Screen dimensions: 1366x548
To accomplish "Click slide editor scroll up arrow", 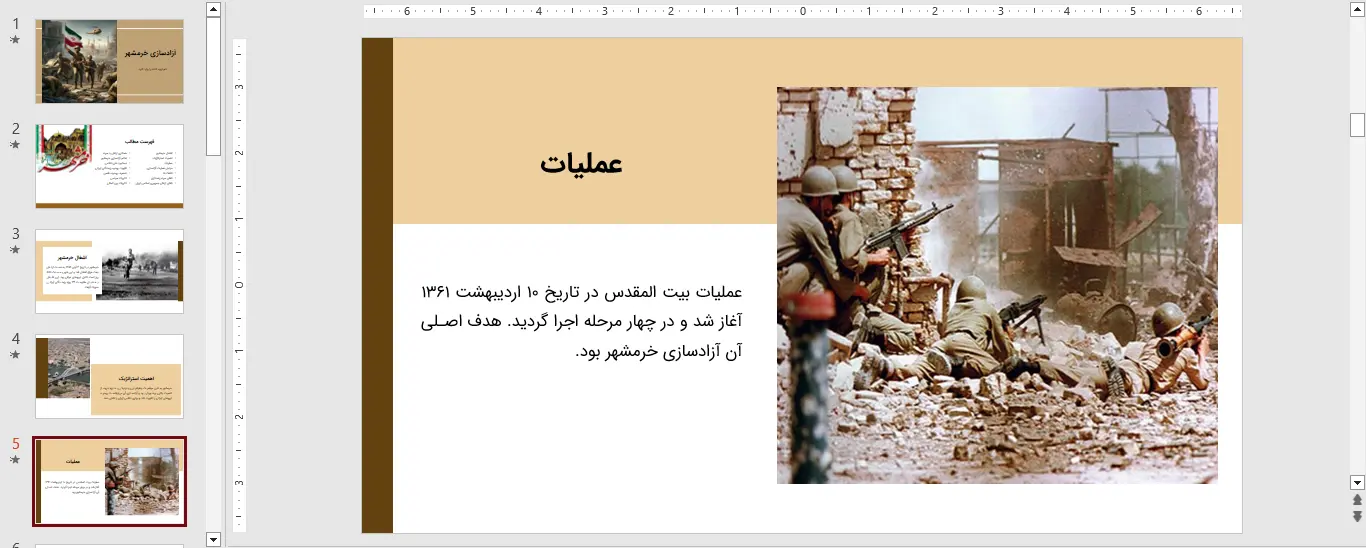I will (1357, 9).
